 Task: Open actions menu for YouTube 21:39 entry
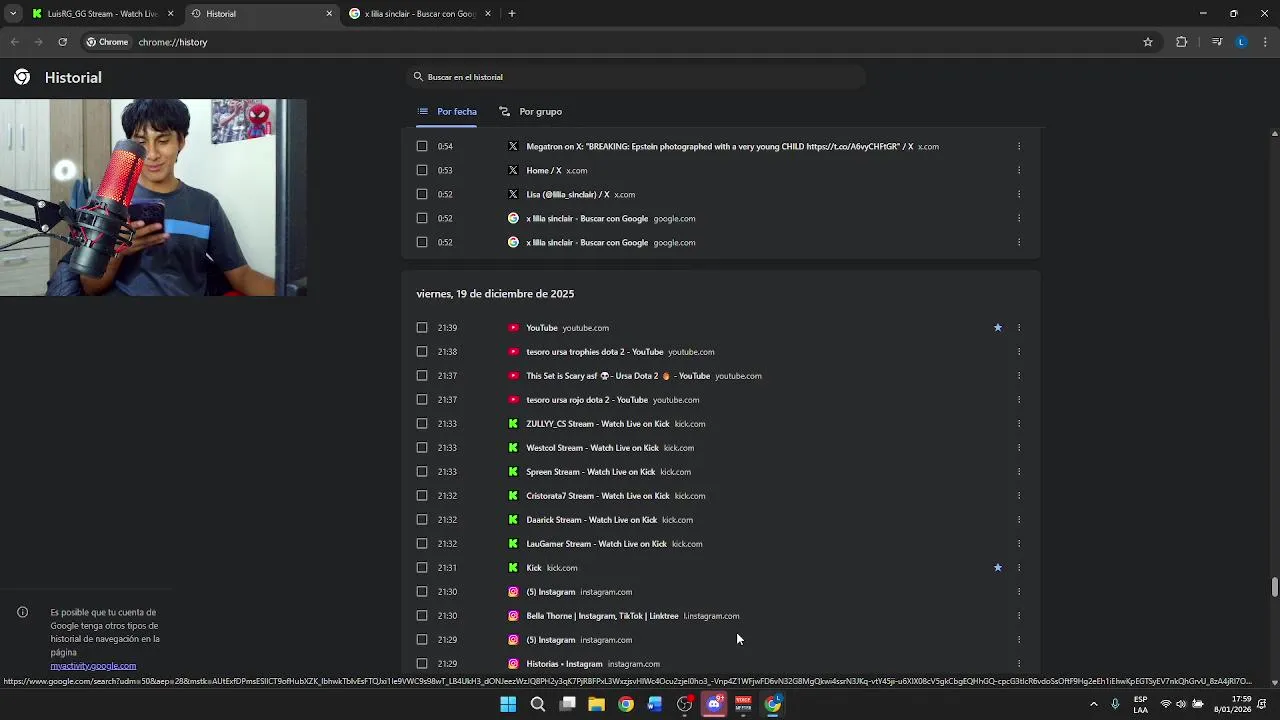click(x=1019, y=327)
